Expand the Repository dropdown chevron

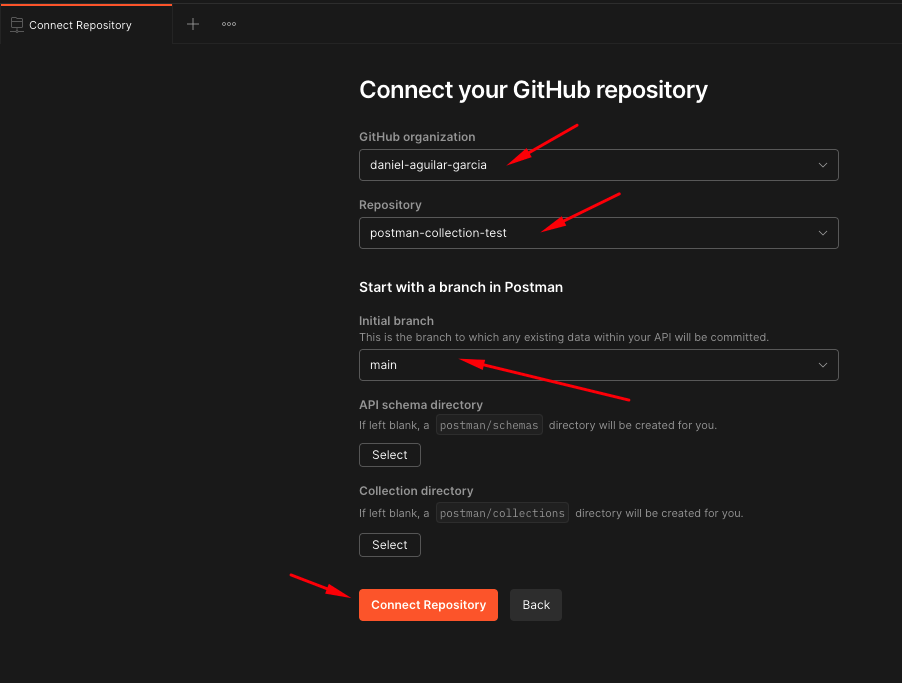coord(823,233)
